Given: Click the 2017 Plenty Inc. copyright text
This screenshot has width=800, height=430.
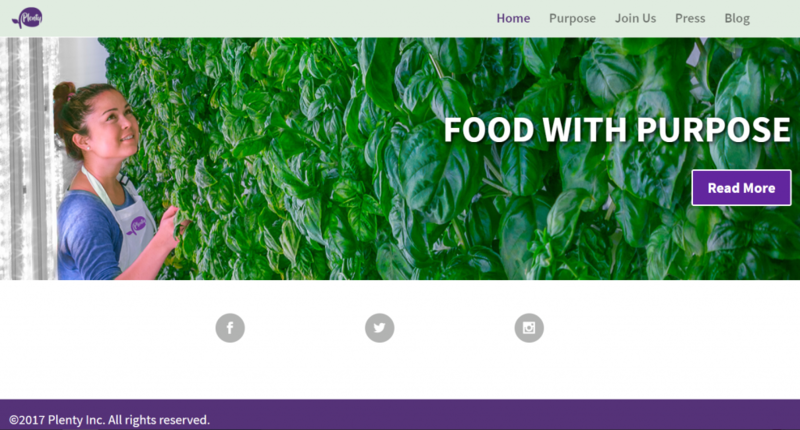Looking at the screenshot, I should pos(109,420).
